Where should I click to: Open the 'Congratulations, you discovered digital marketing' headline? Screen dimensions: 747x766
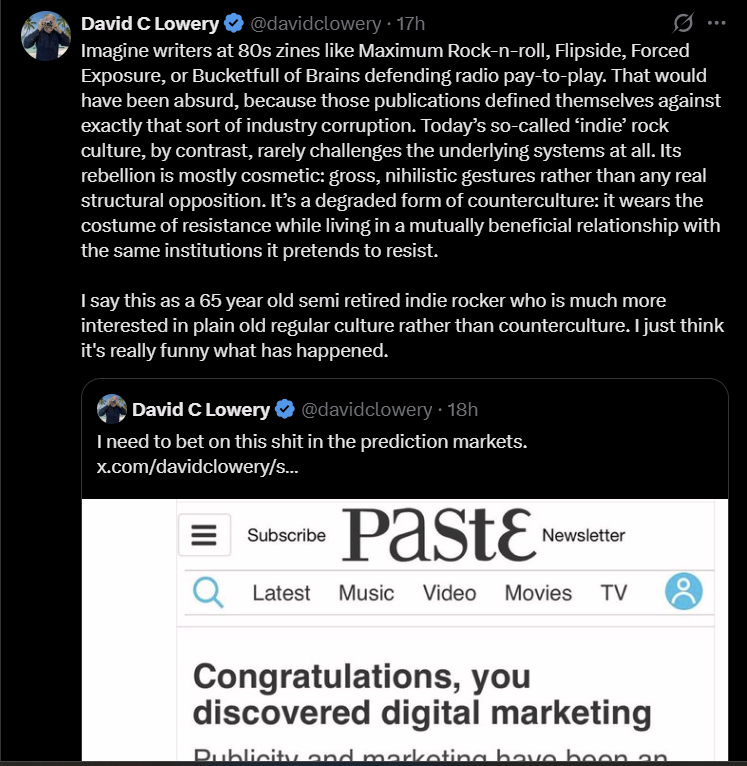coord(422,693)
